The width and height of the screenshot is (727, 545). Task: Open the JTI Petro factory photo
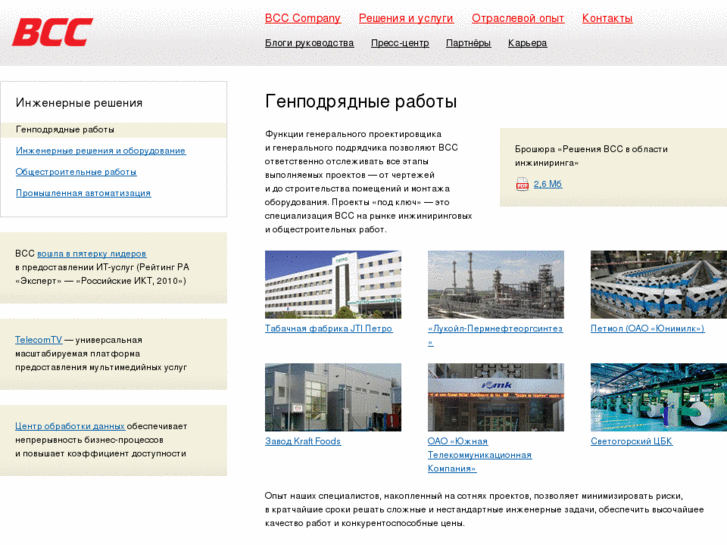(333, 284)
